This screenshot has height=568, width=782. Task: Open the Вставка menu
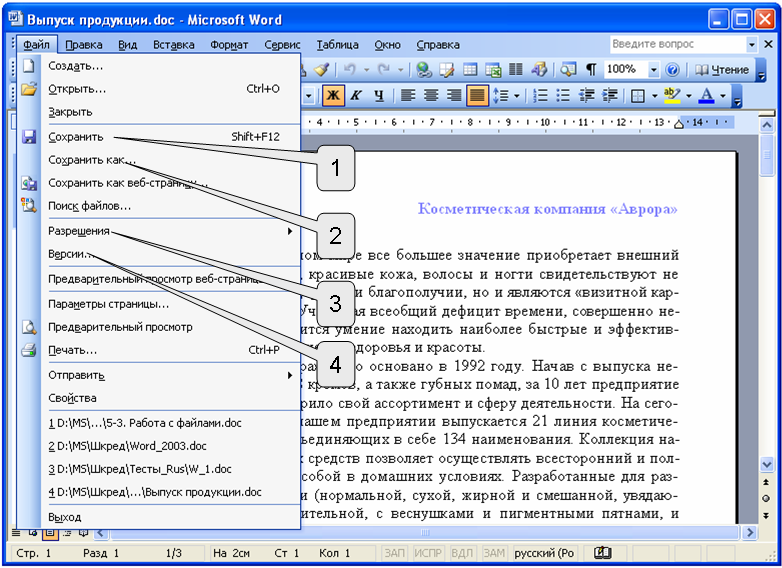(174, 45)
